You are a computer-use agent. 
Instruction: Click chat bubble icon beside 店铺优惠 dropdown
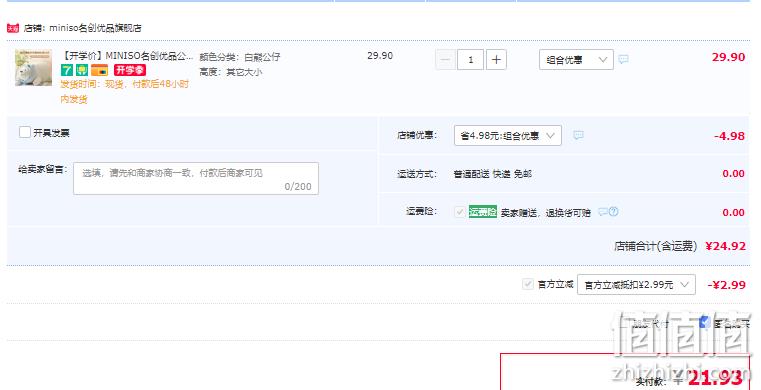[578, 135]
